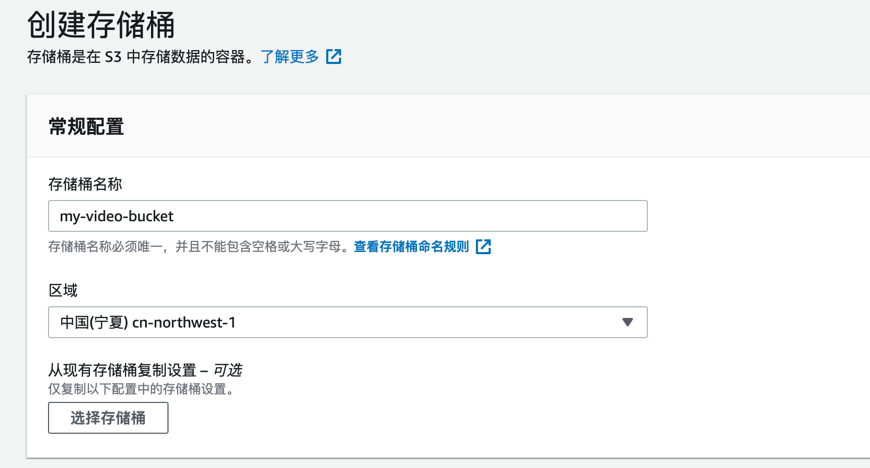Click the italic 可选 text
870x468 pixels.
tap(227, 370)
